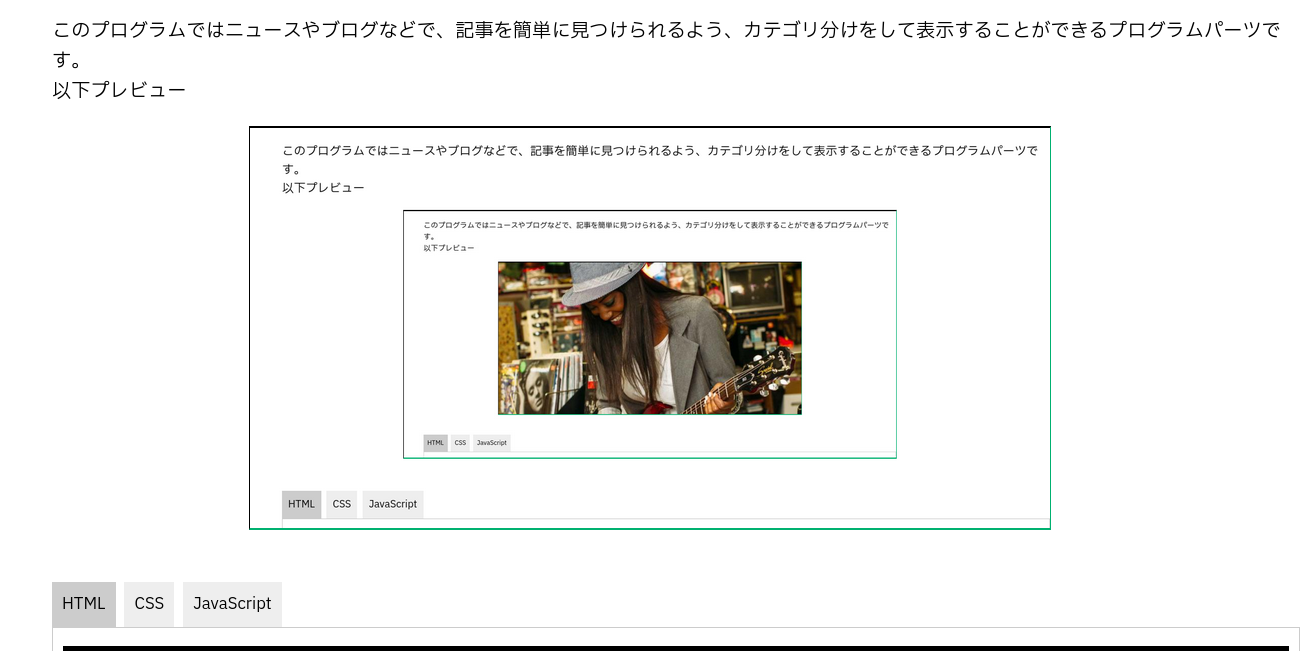The width and height of the screenshot is (1300, 651).
Task: Select the HTML tab inside the first preview
Action: [x=301, y=504]
